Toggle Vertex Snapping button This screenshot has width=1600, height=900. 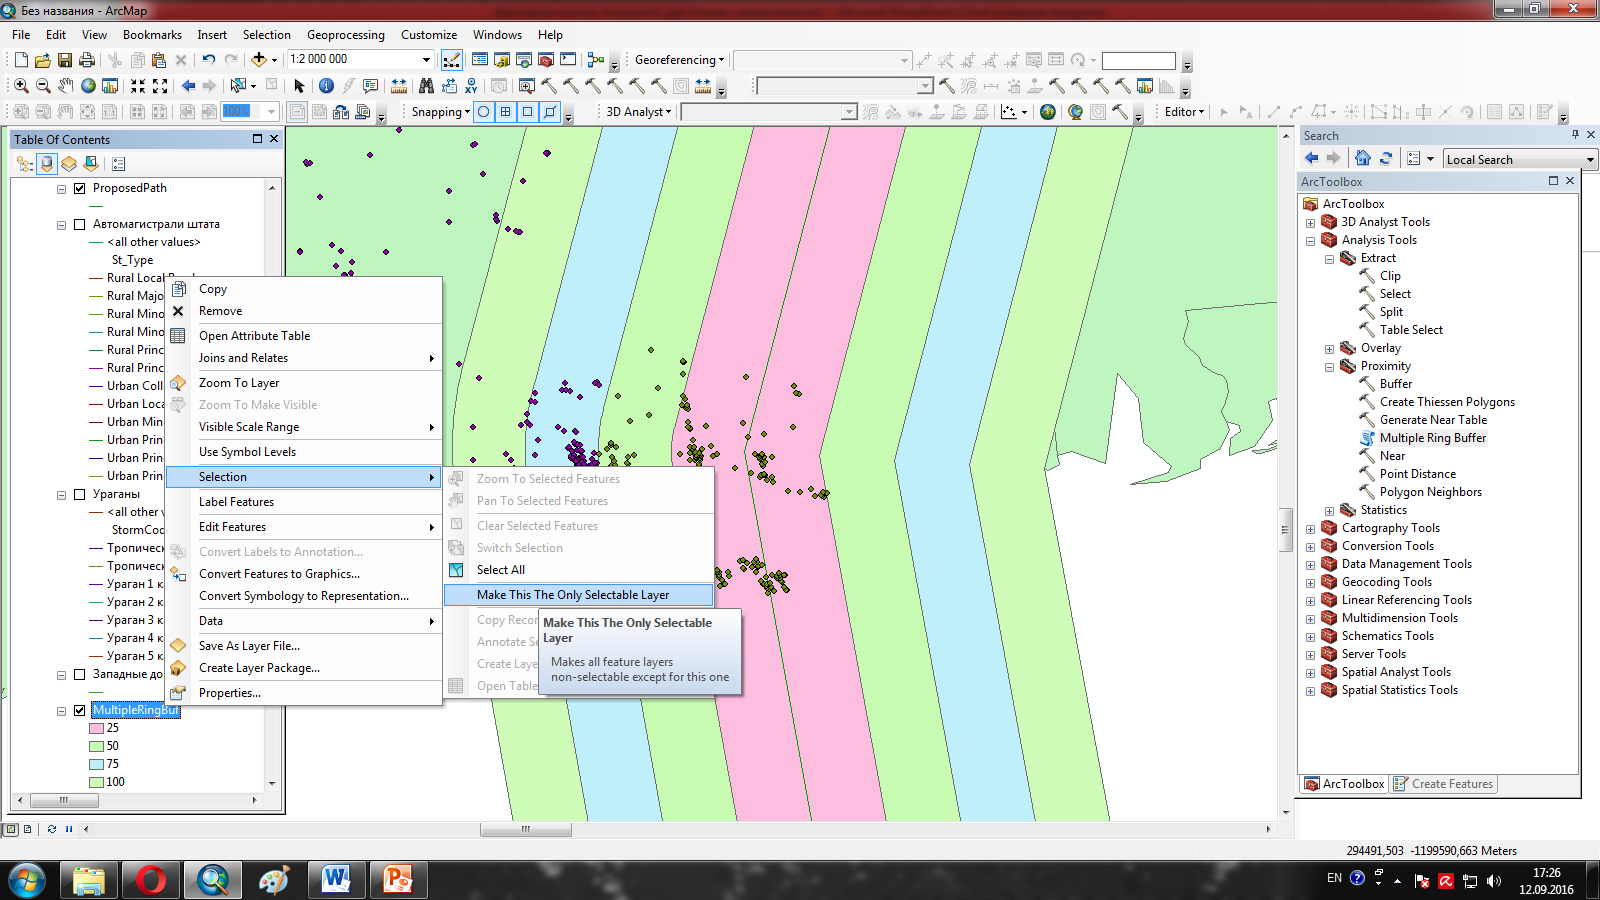pyautogui.click(x=528, y=112)
